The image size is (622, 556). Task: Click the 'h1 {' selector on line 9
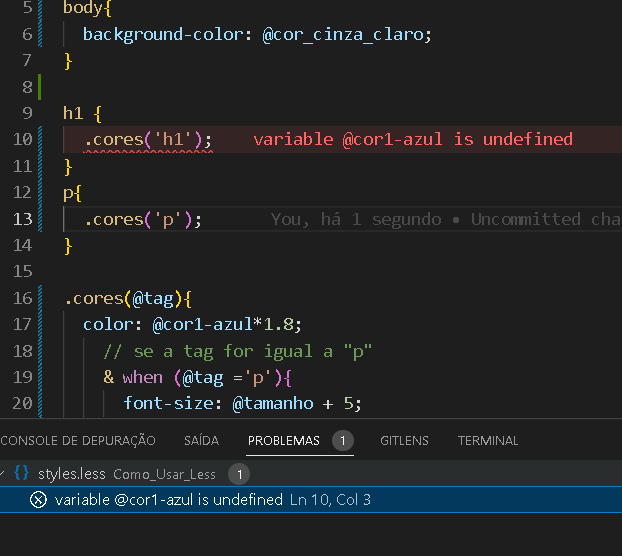83,113
